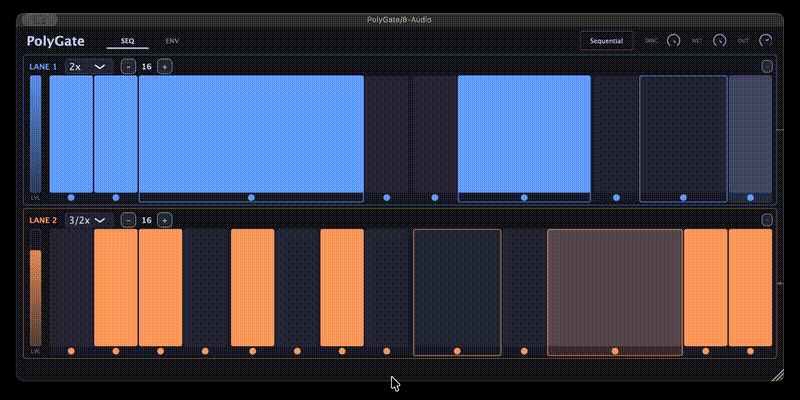Click the blue dot under Lane 1's last step

[x=750, y=197]
